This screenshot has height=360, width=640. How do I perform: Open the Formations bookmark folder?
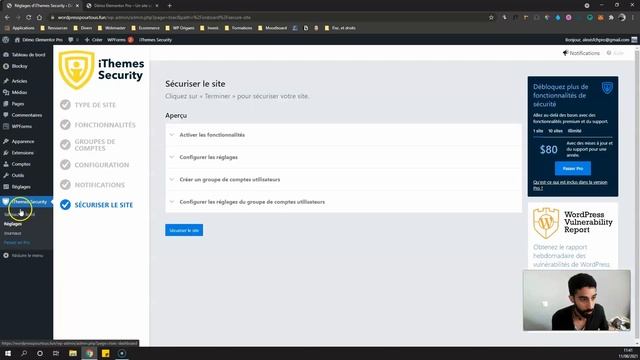coord(239,28)
